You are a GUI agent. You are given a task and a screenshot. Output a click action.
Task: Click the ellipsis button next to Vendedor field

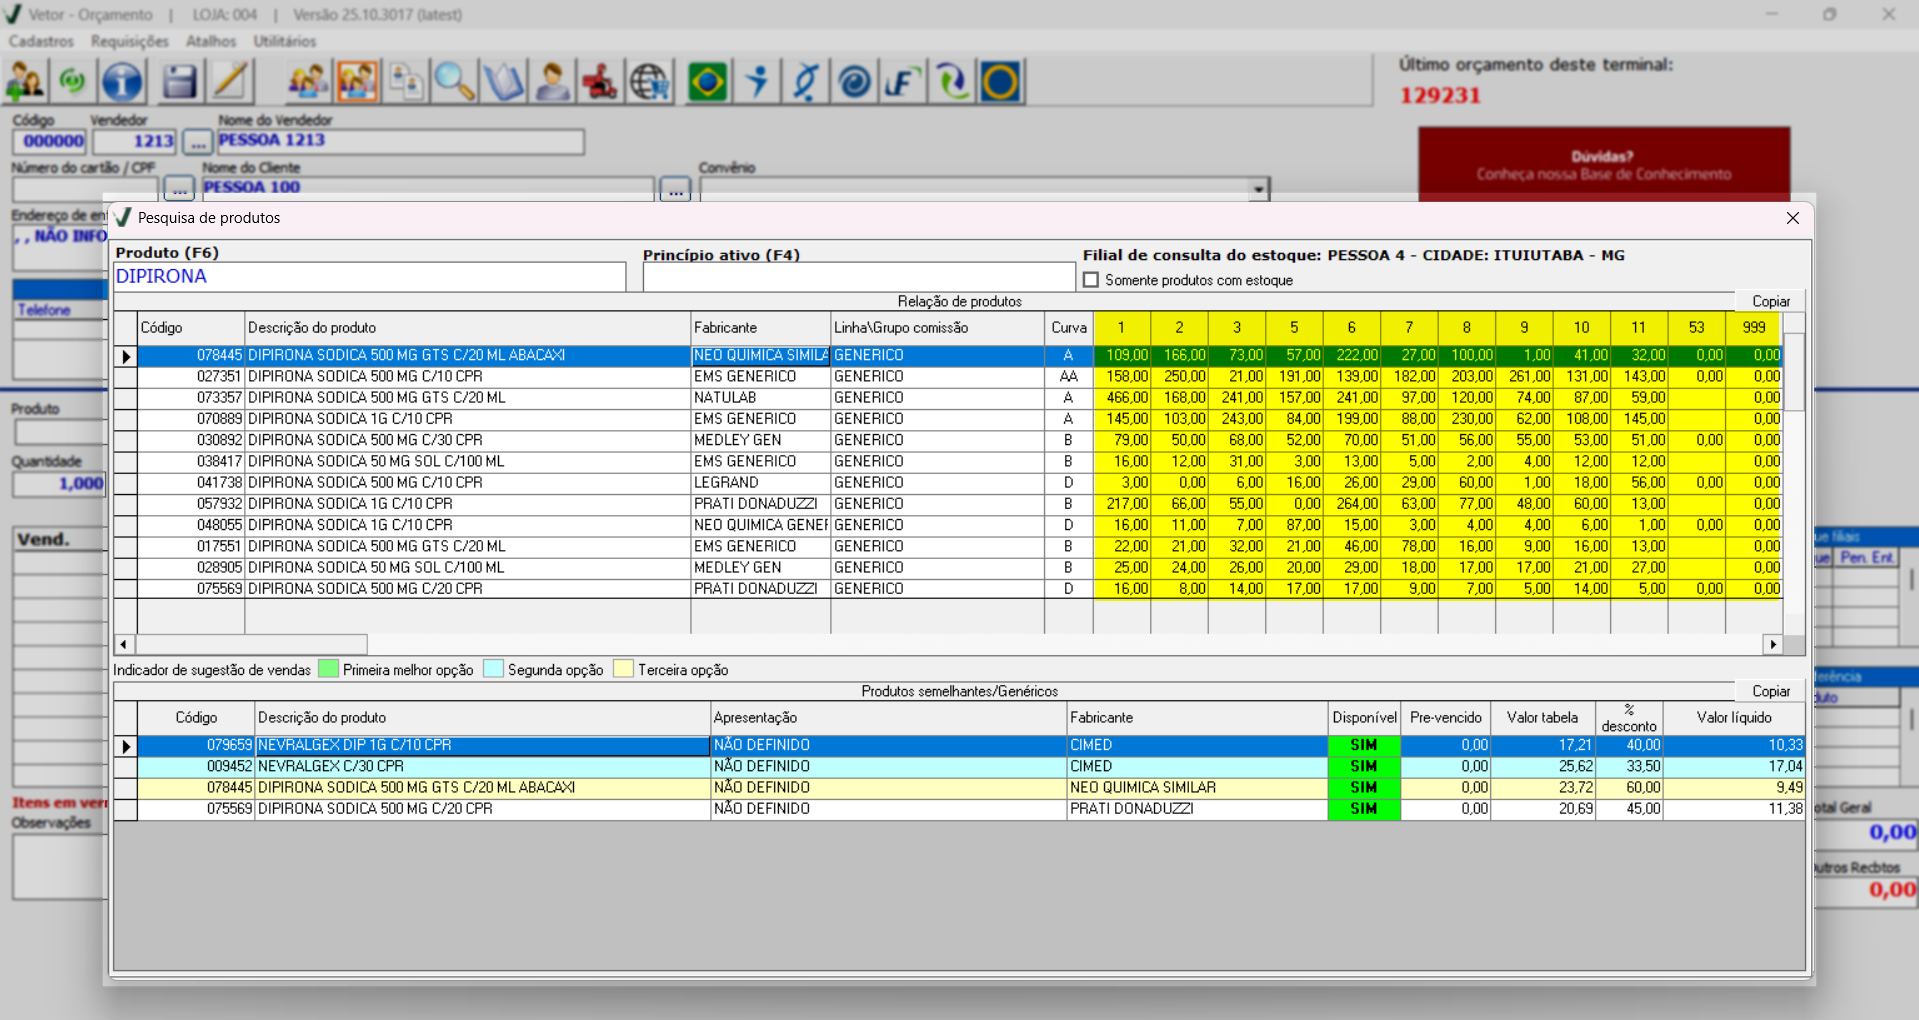198,142
